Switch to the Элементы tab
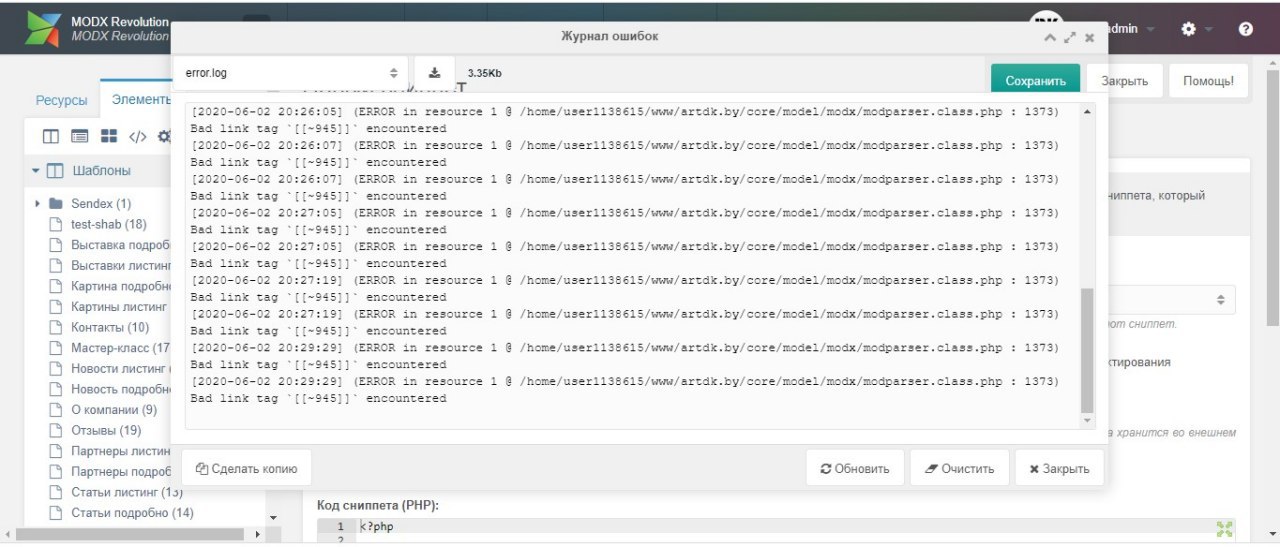 140,100
